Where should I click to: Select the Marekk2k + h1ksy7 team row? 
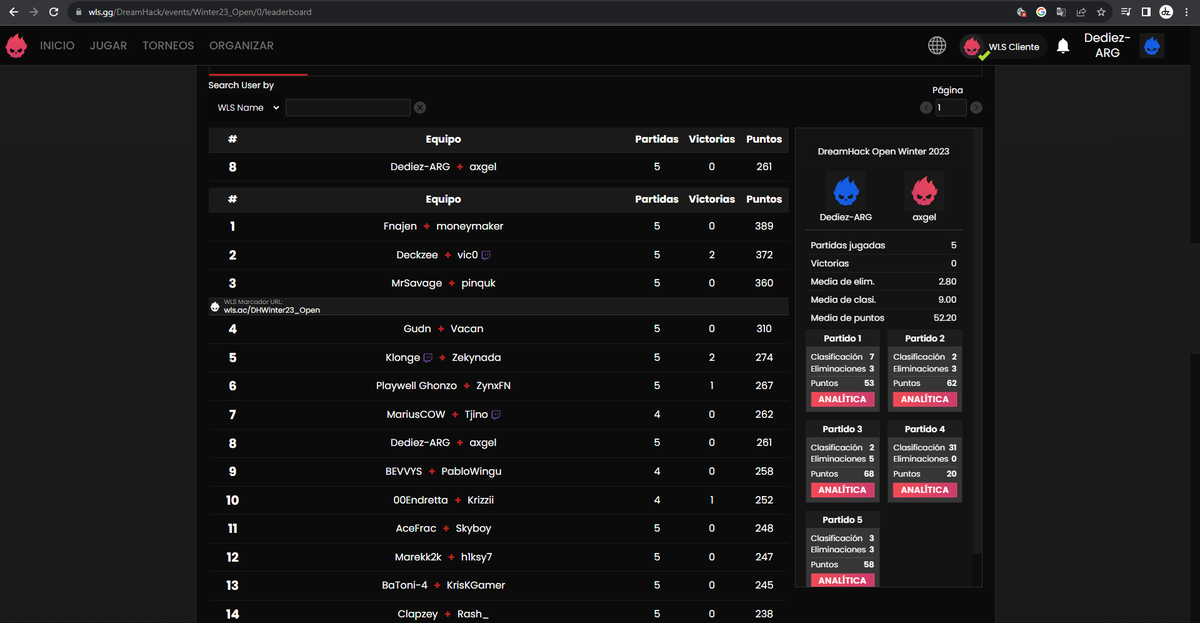(498, 557)
